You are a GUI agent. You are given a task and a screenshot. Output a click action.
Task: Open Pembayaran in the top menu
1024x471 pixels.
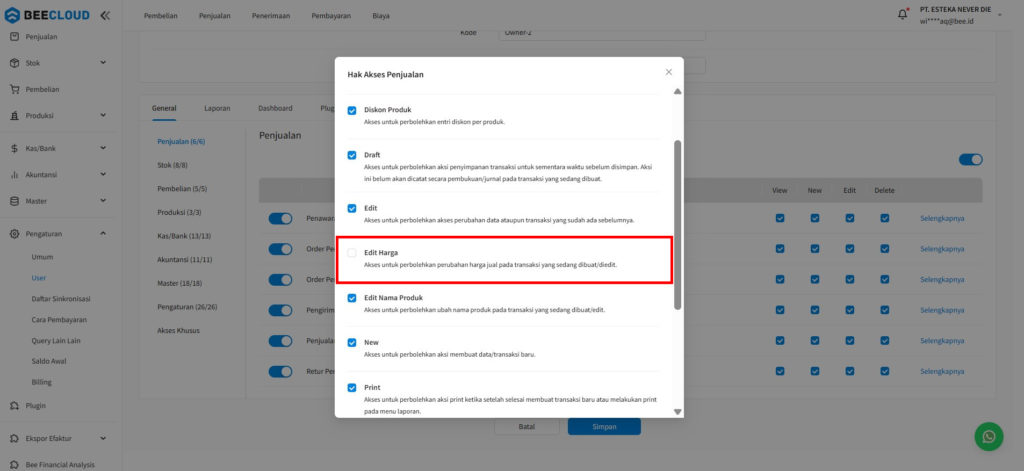(330, 16)
